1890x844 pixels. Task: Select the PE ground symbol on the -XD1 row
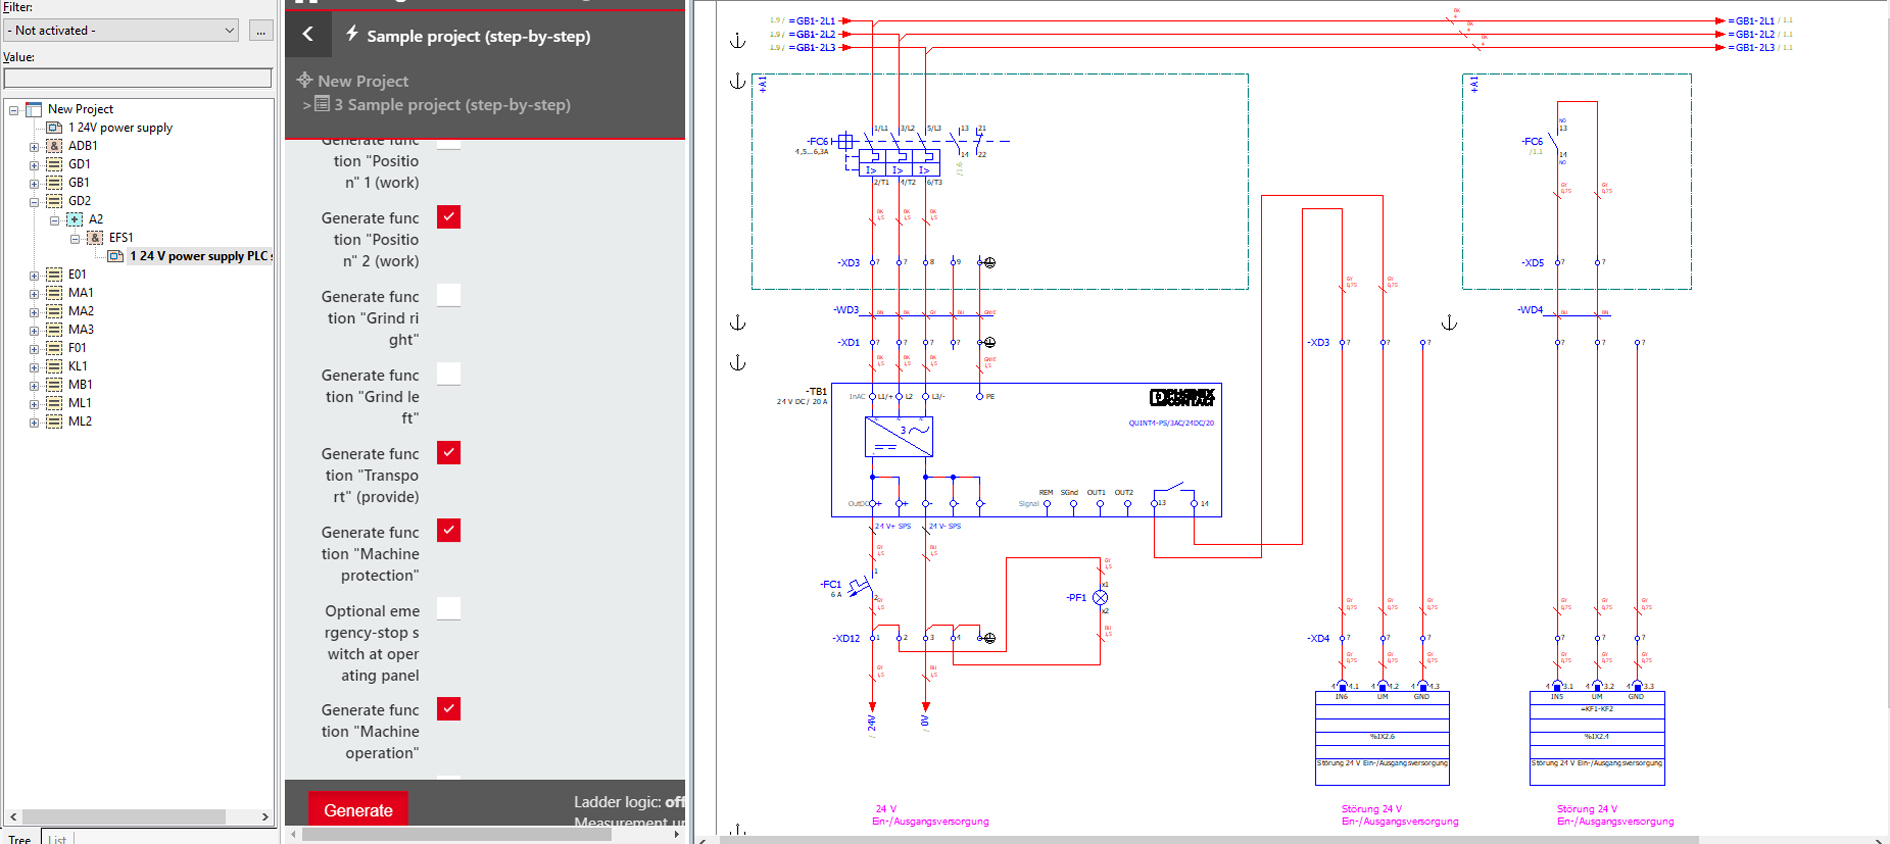click(989, 342)
